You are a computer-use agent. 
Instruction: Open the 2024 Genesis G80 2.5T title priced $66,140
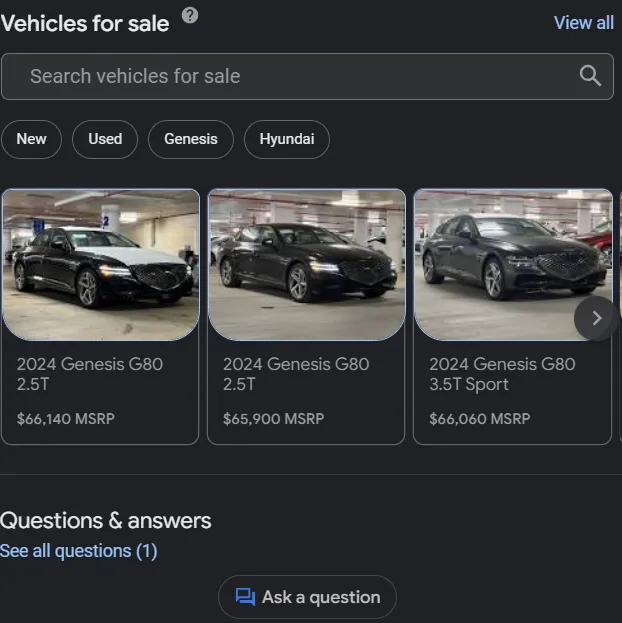[90, 374]
